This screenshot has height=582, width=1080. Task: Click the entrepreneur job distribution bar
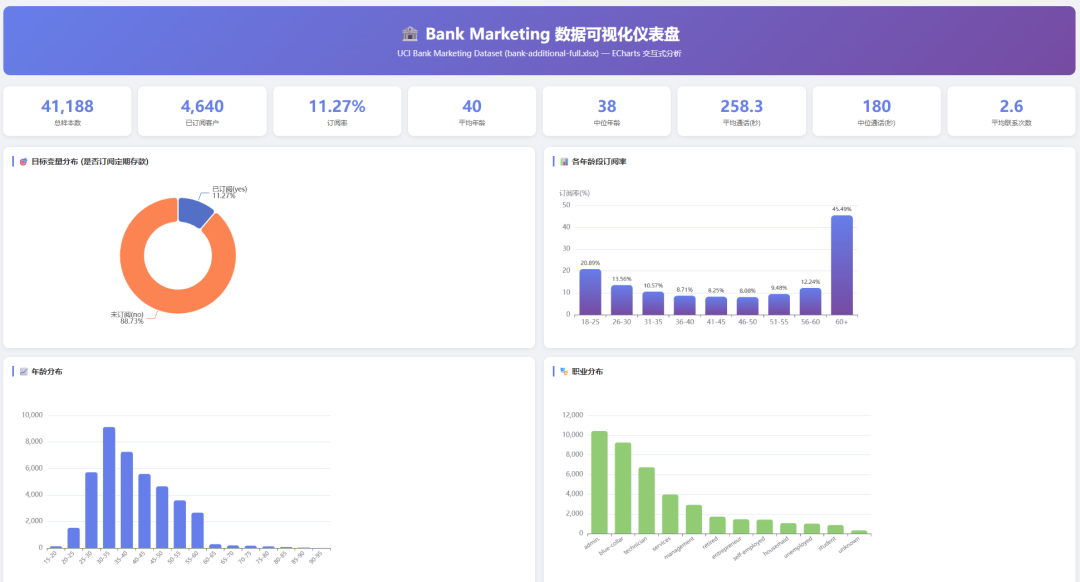741,527
